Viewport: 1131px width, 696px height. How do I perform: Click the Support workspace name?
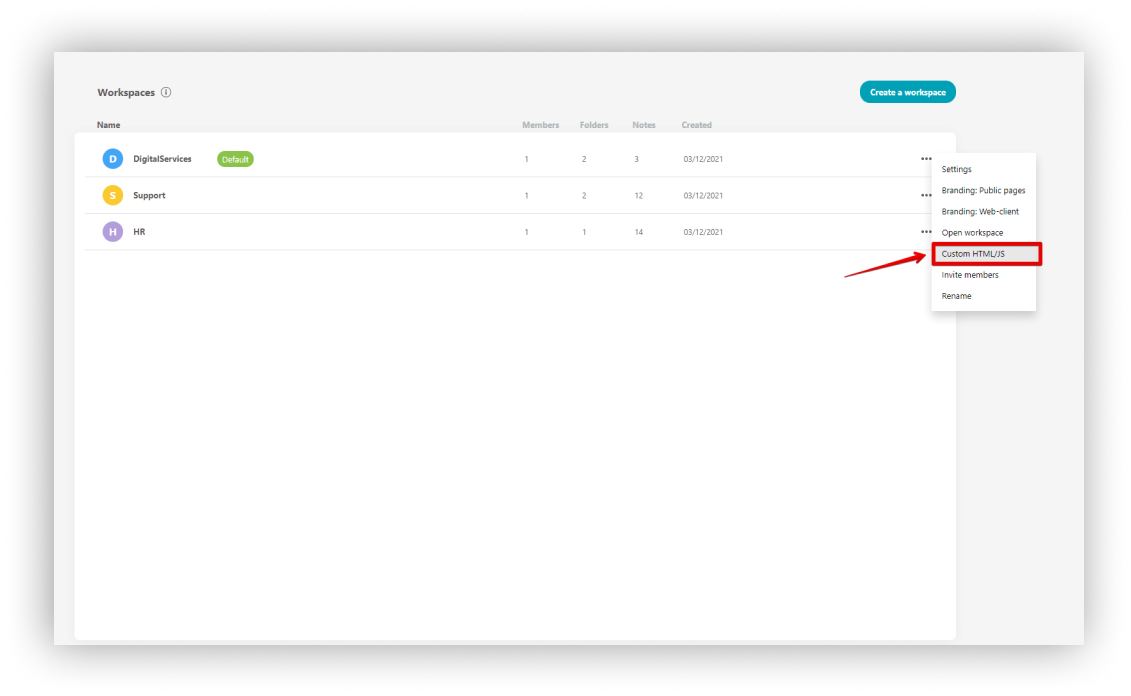click(x=149, y=195)
